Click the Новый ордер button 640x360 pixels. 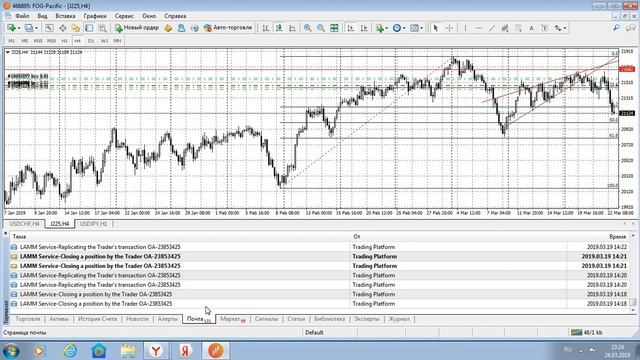pyautogui.click(x=137, y=28)
